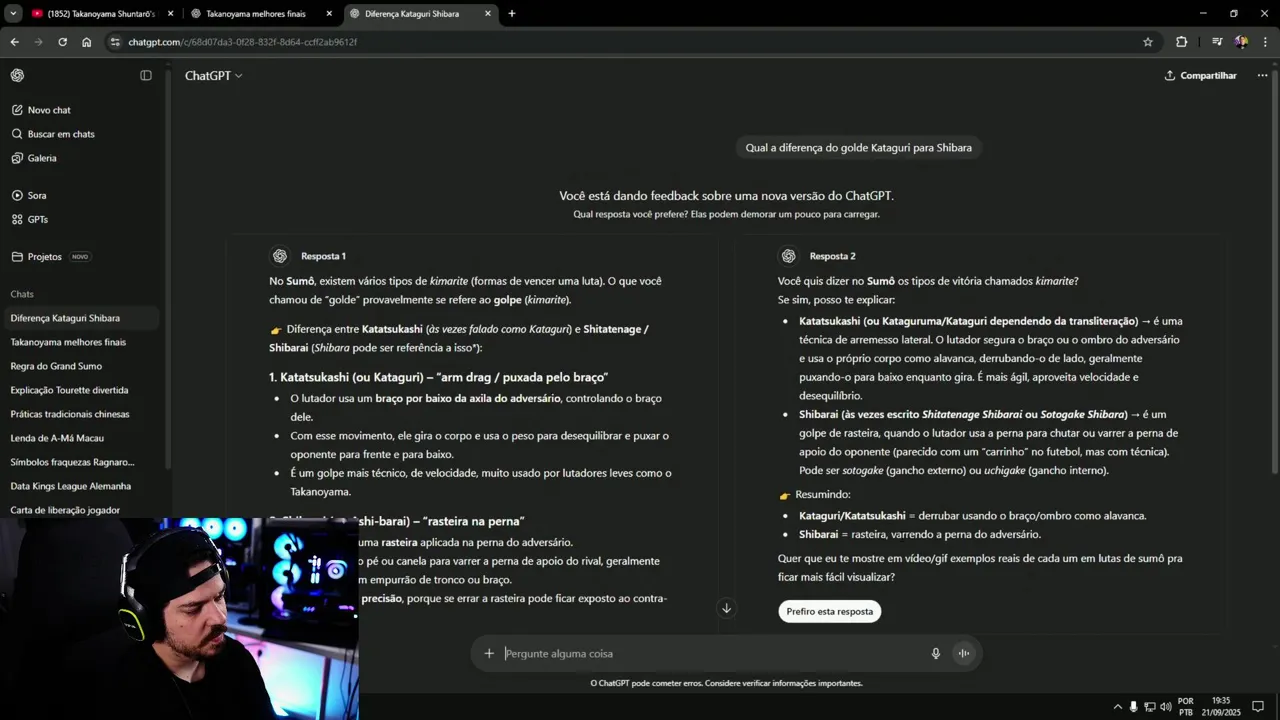Open the media control icon in toolbar
This screenshot has height=720, width=1280.
point(1217,42)
